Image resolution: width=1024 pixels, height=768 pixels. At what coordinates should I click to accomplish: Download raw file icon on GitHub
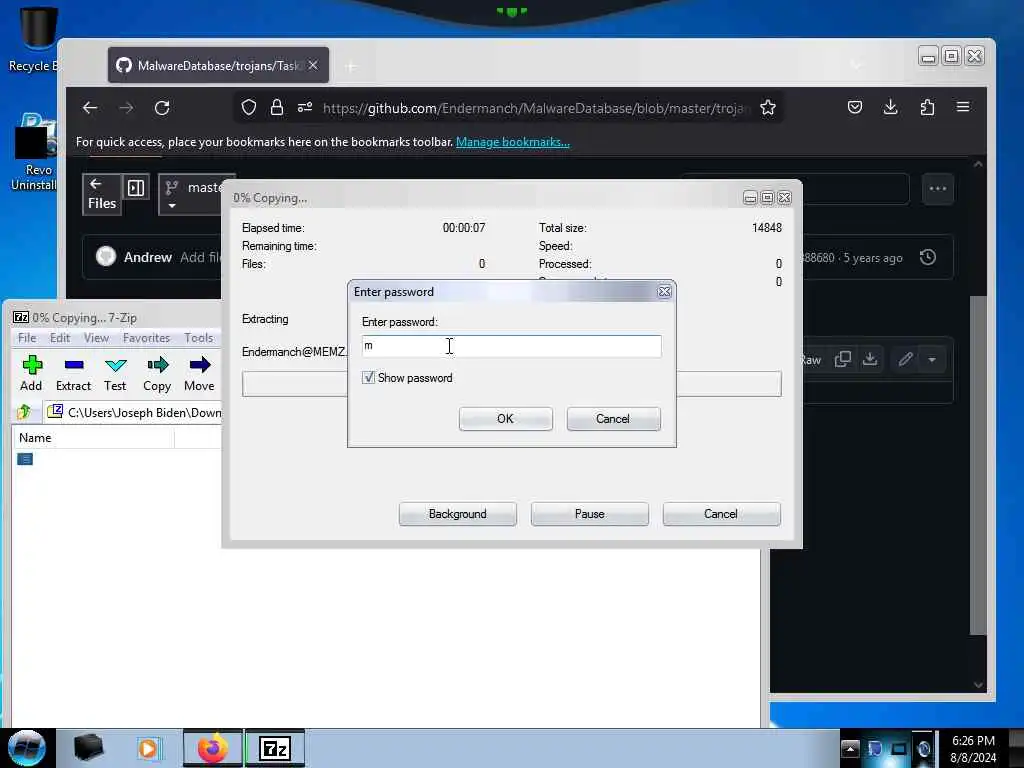click(x=870, y=359)
